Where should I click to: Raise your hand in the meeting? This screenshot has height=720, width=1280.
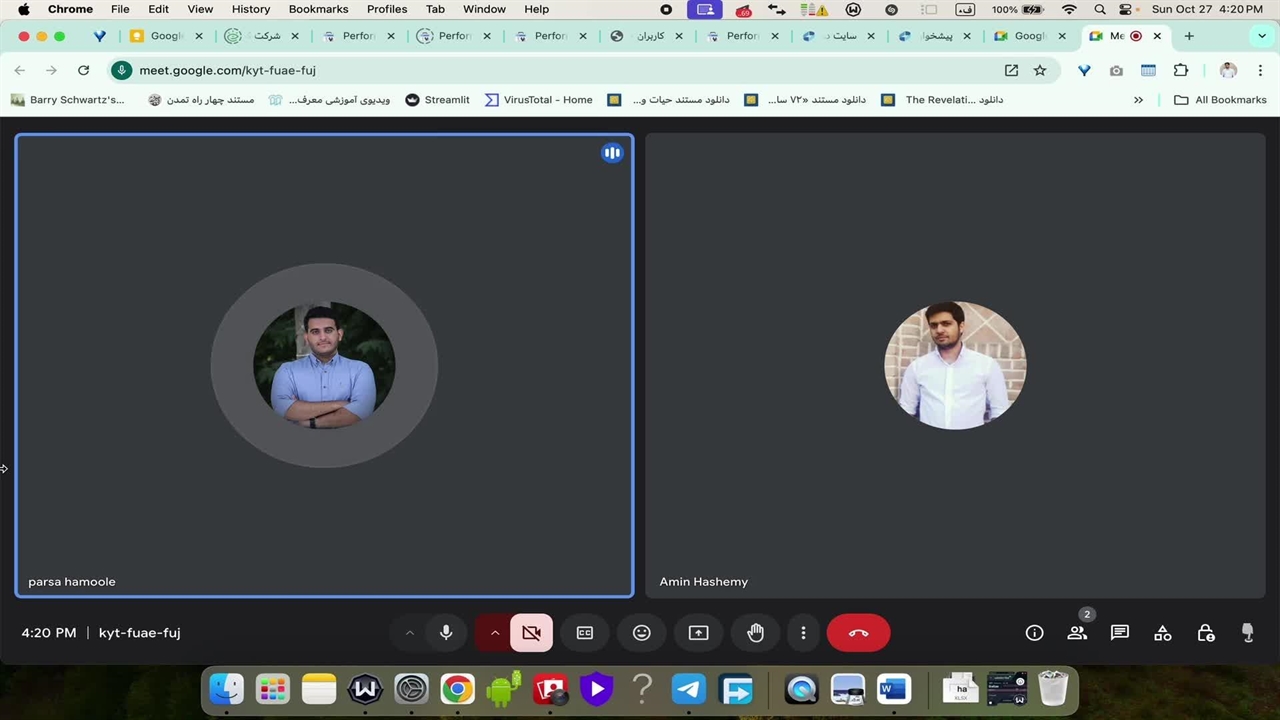click(x=755, y=633)
